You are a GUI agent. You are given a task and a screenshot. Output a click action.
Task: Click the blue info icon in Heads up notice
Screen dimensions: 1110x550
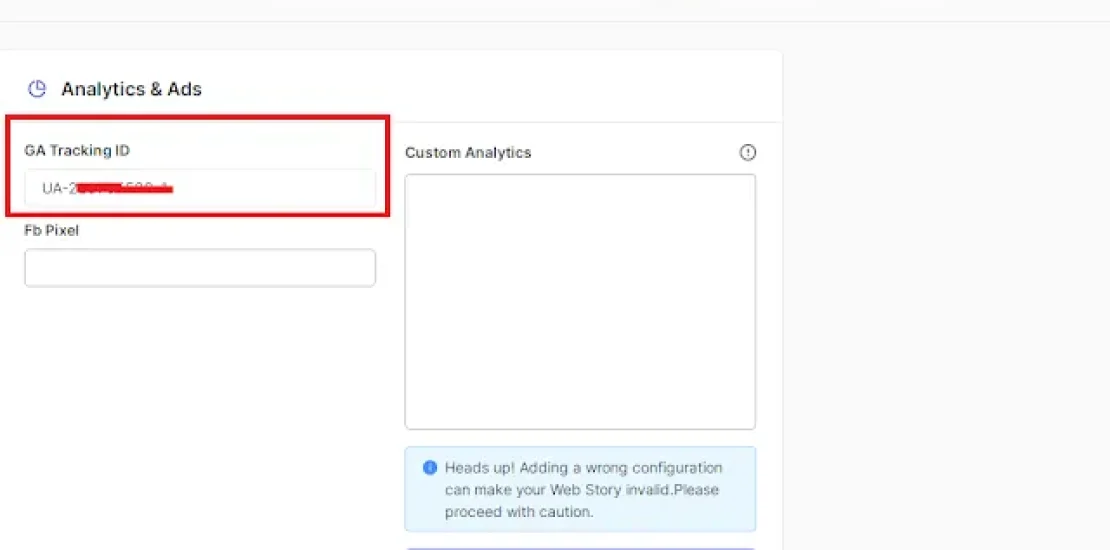[x=430, y=468]
